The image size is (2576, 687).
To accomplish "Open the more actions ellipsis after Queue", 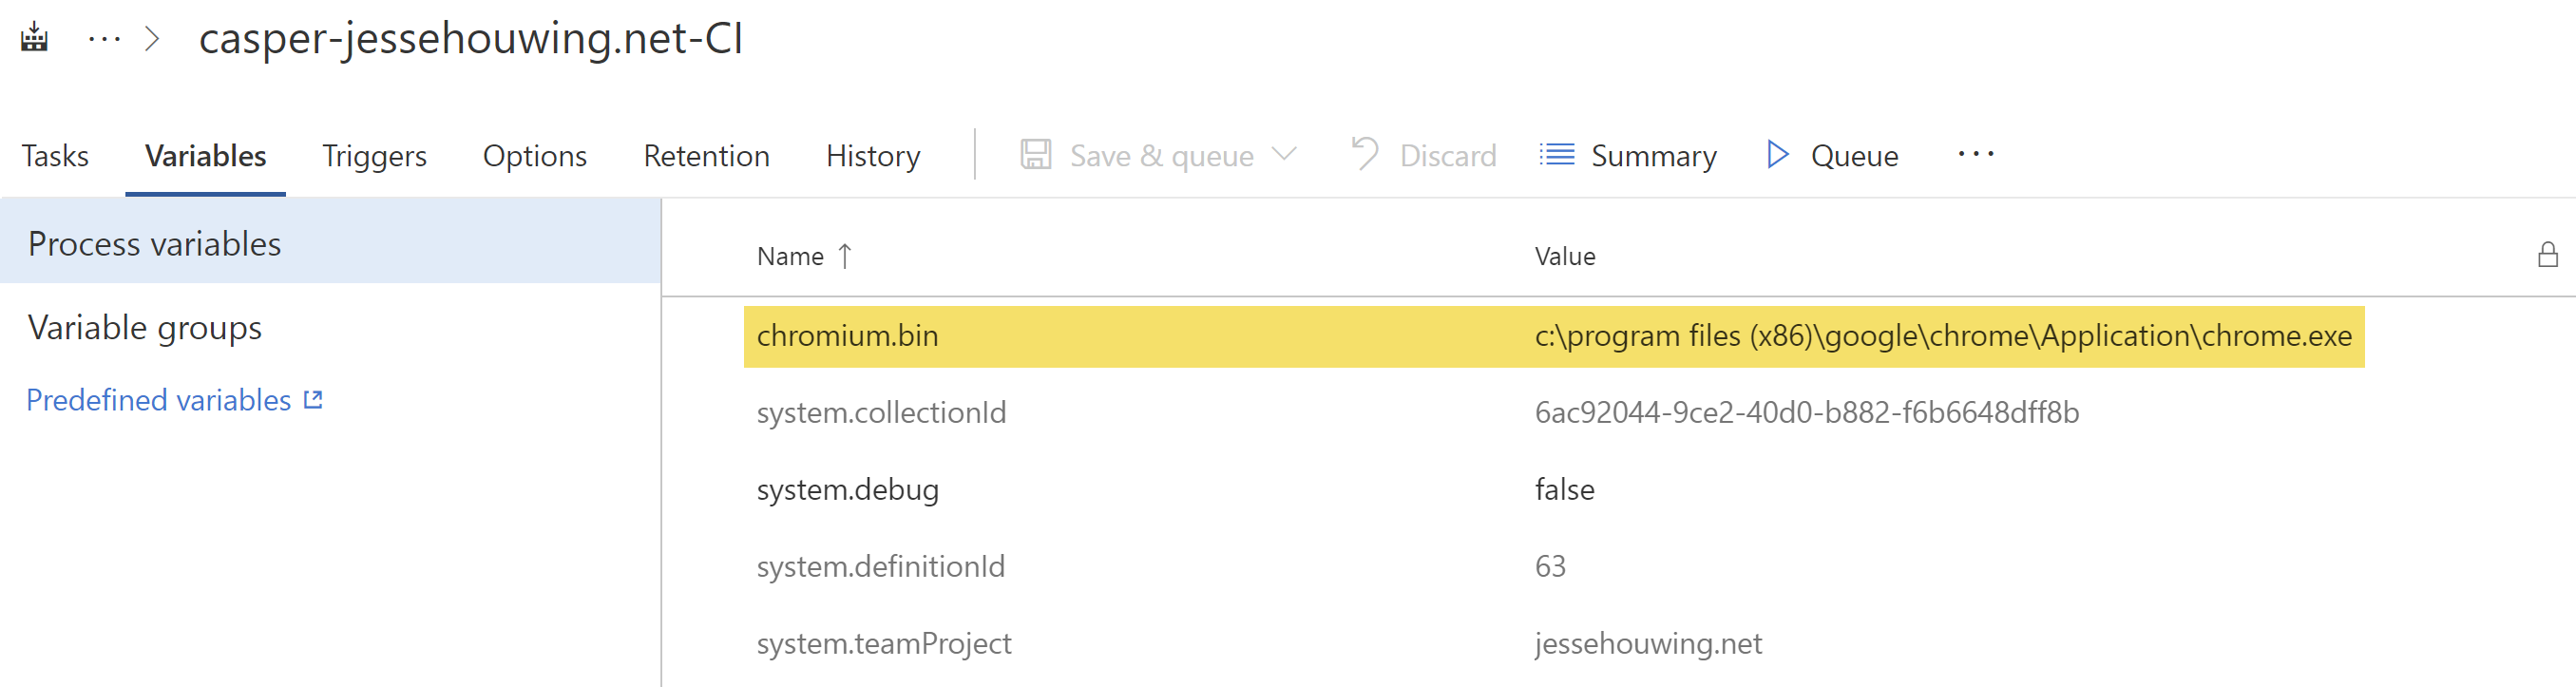I will coord(1975,154).
